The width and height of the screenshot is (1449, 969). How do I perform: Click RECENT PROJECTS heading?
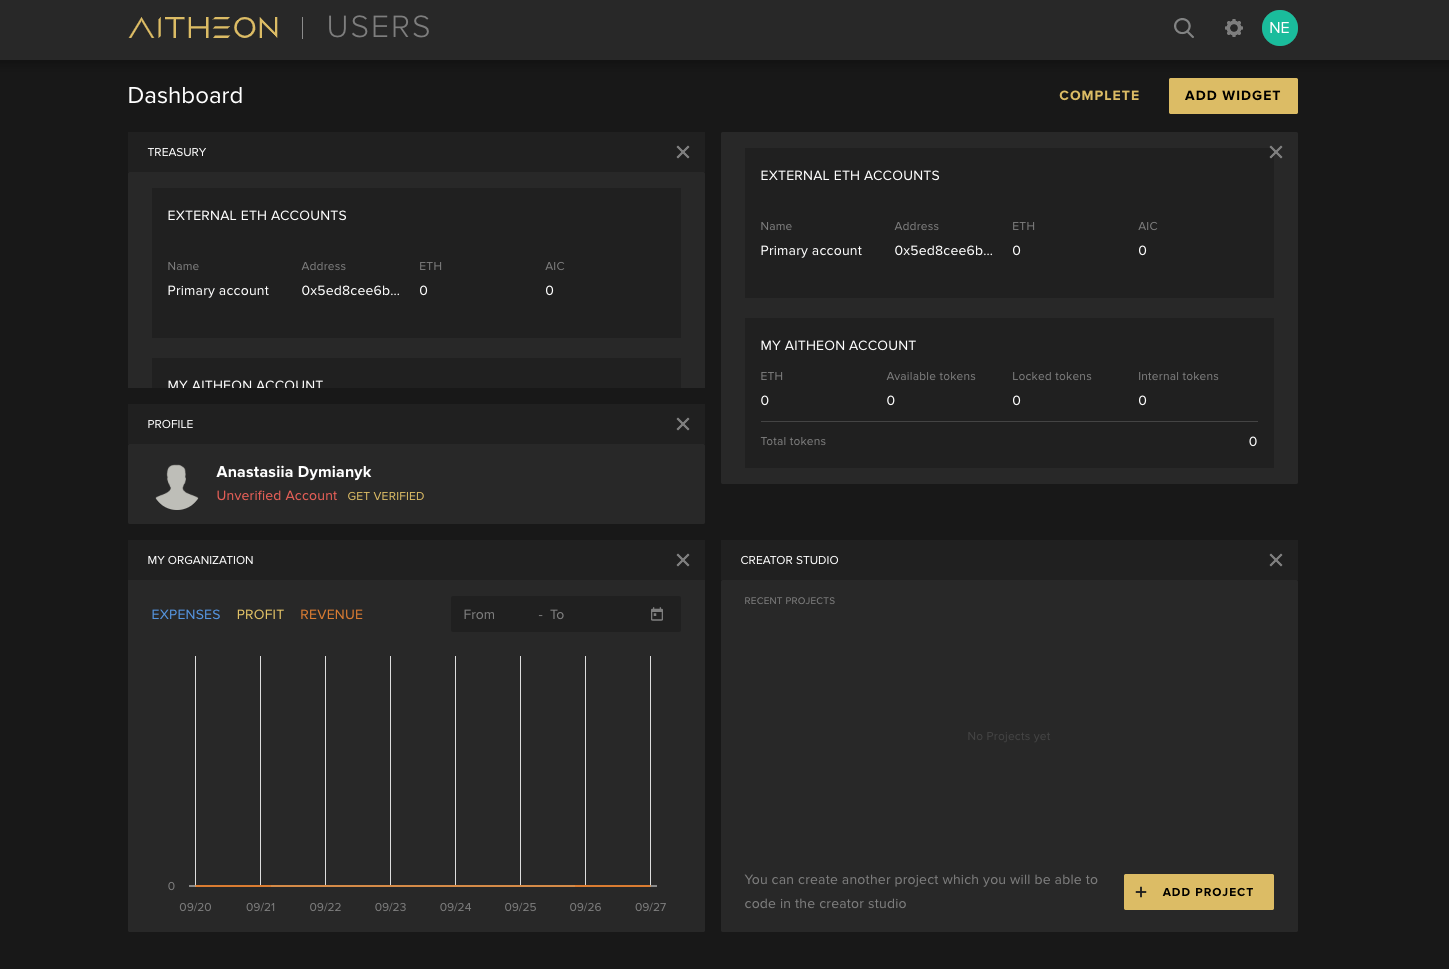click(x=789, y=601)
